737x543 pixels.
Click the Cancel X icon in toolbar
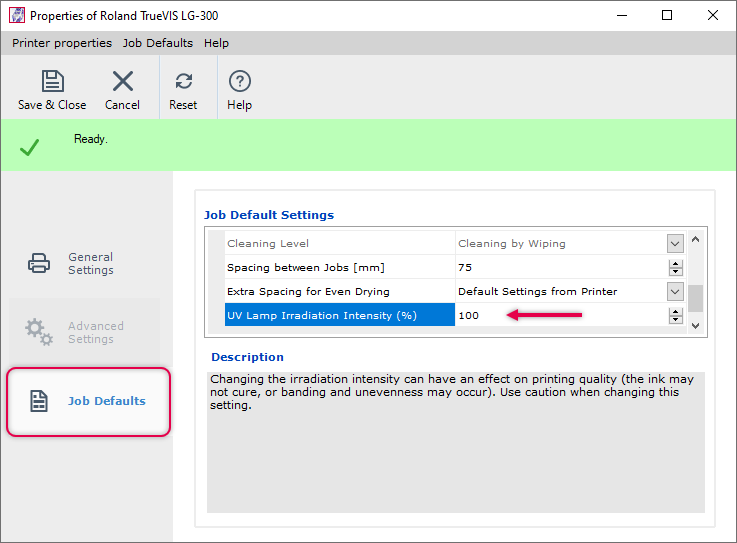coord(123,81)
